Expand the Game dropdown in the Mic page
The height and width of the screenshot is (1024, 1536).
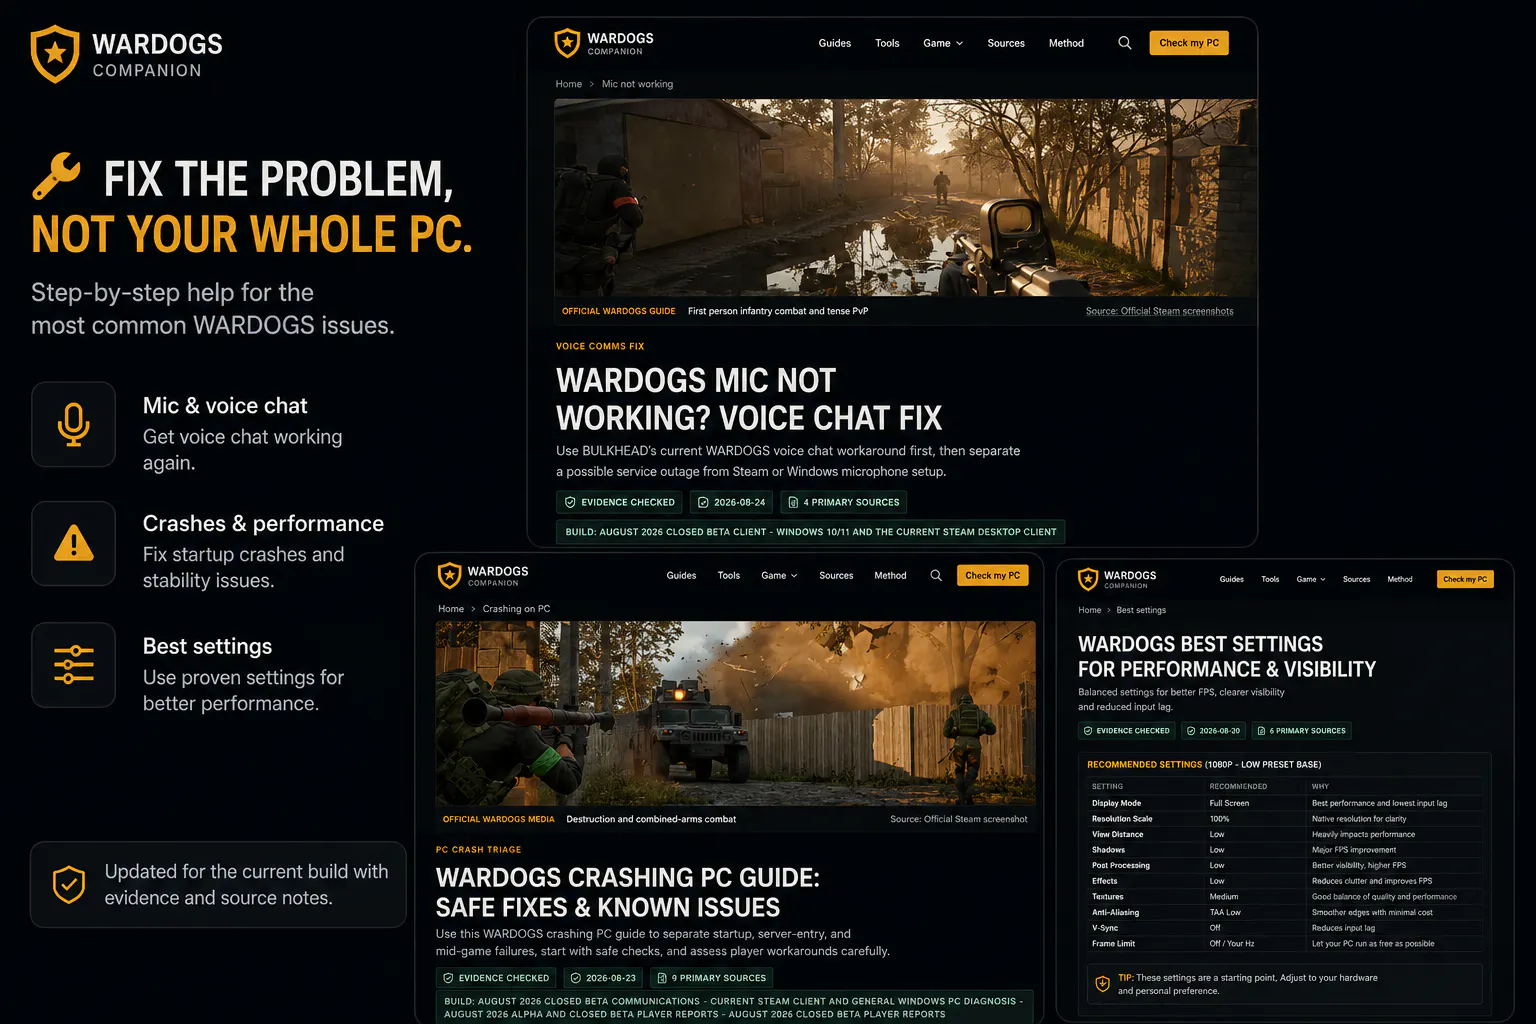click(x=943, y=43)
